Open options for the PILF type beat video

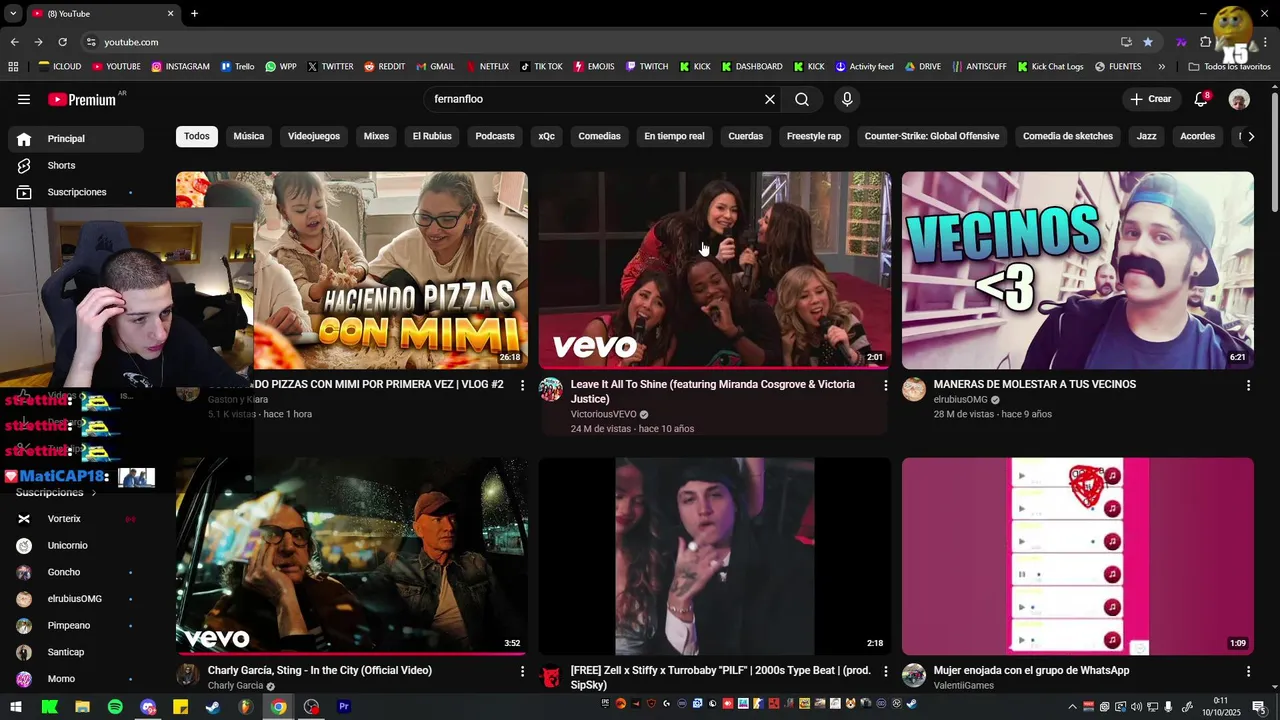point(885,671)
